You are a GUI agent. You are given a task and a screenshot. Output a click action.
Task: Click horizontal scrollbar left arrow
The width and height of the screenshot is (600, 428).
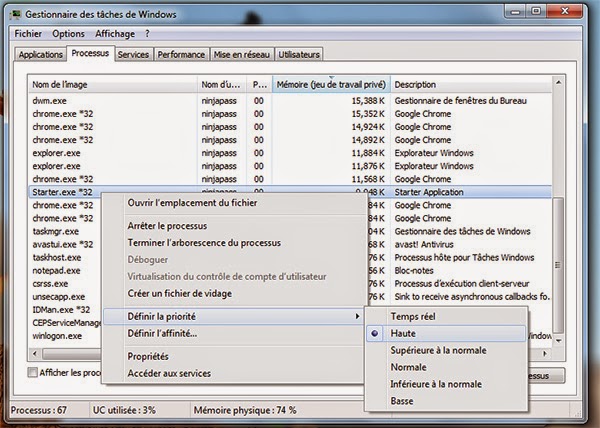[35, 354]
